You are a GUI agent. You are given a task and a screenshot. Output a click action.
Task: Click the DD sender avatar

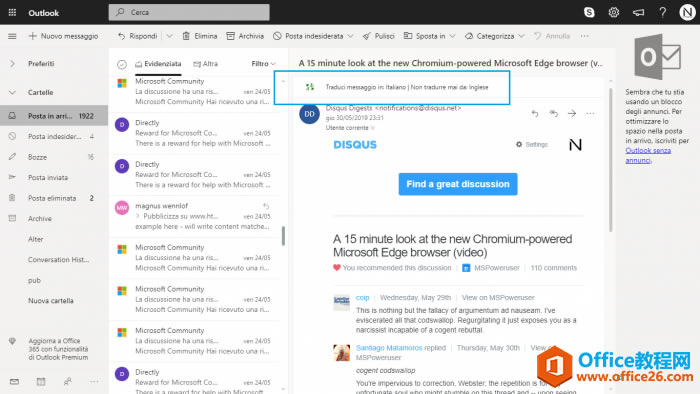click(x=309, y=114)
